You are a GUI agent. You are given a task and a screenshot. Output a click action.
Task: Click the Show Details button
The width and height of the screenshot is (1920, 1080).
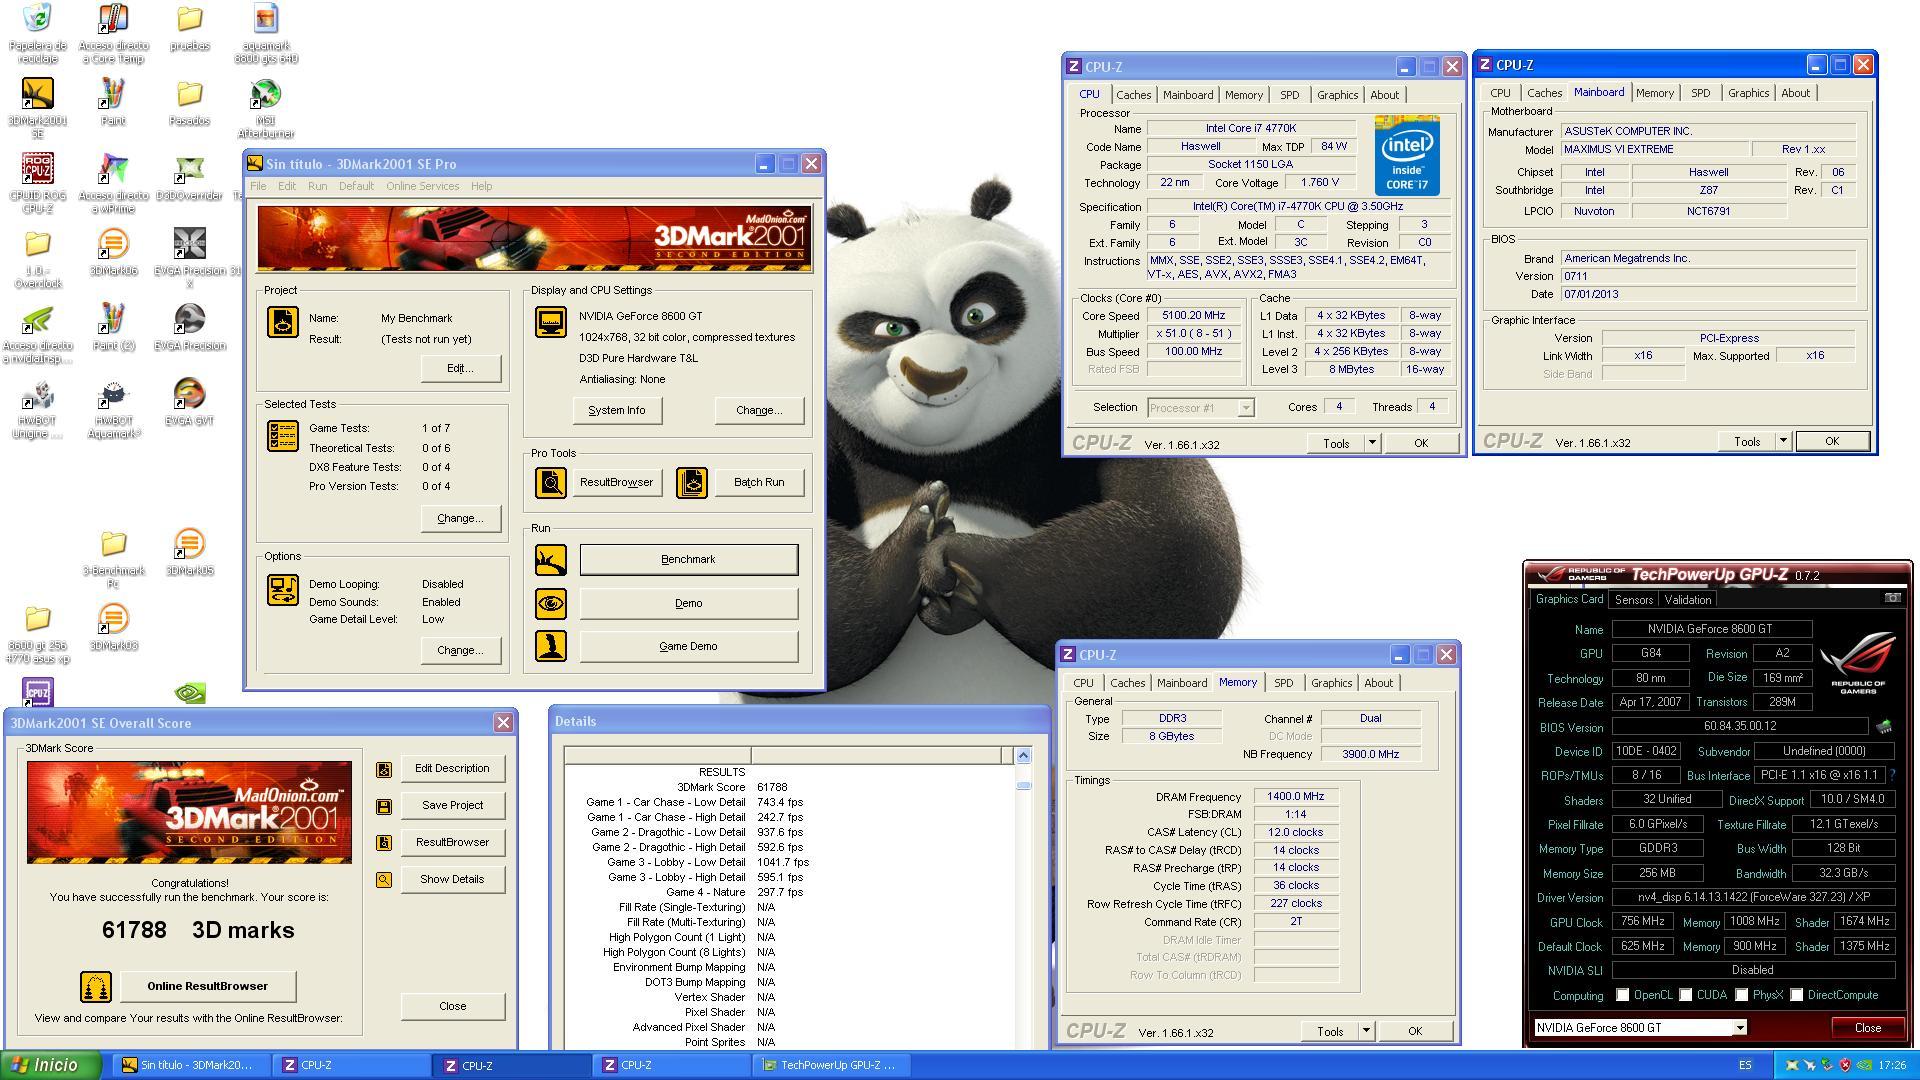(x=452, y=879)
